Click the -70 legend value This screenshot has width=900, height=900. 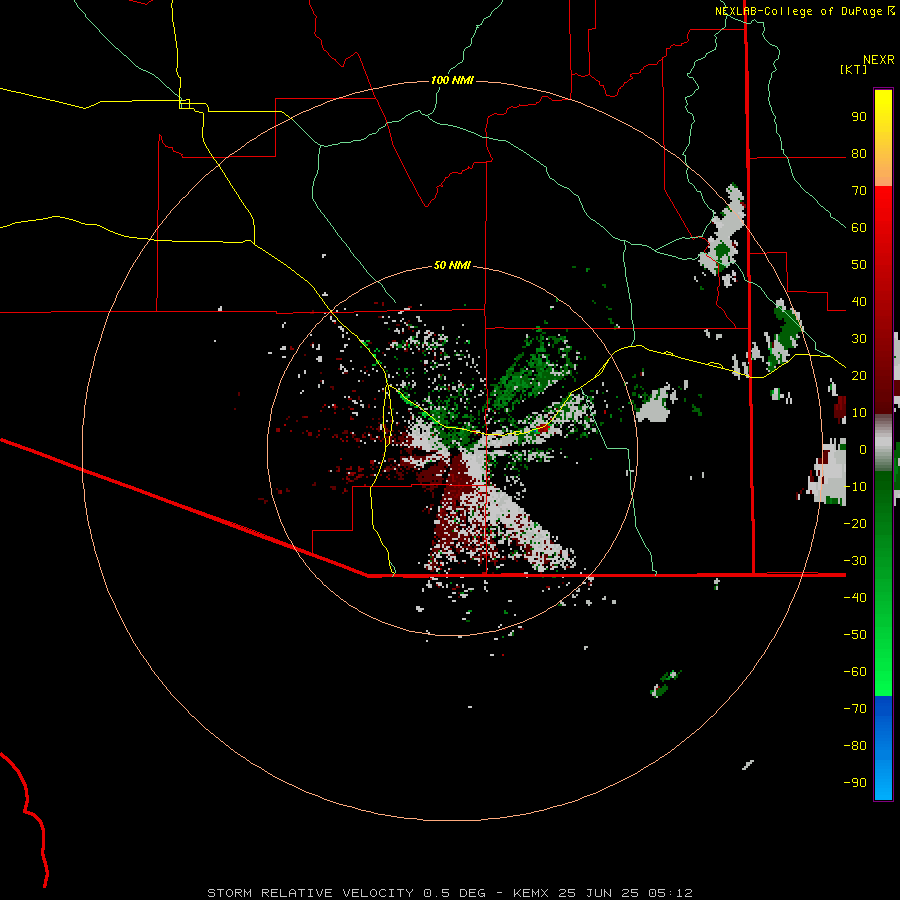[x=855, y=708]
